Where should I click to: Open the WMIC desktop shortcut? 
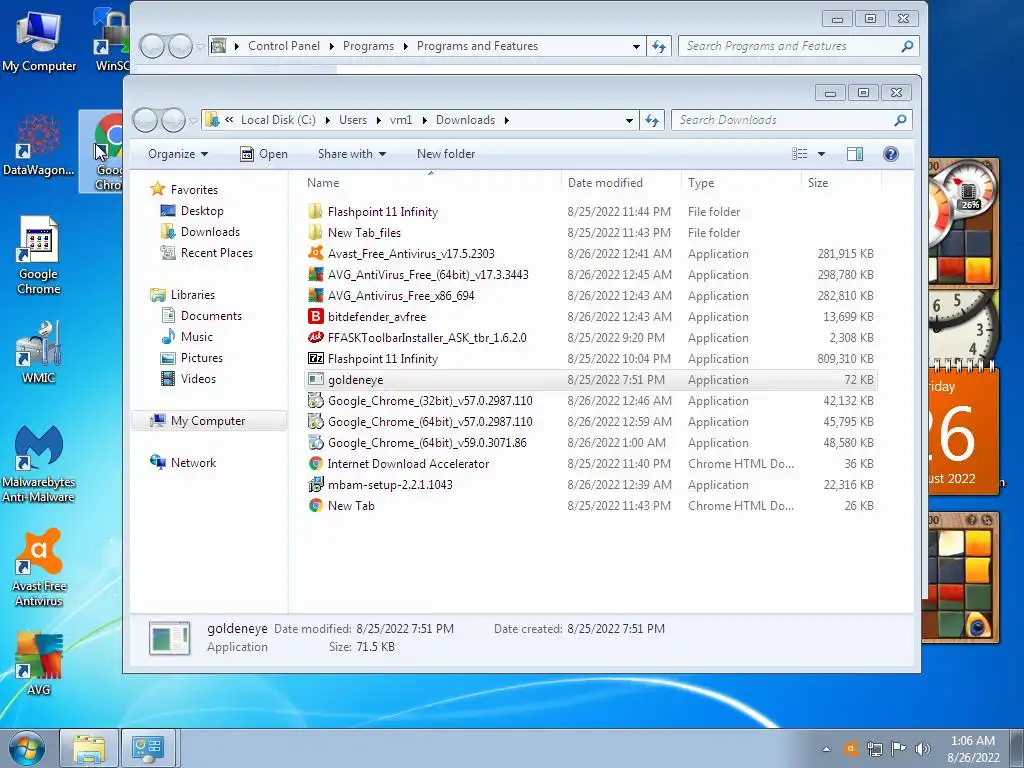(x=39, y=353)
